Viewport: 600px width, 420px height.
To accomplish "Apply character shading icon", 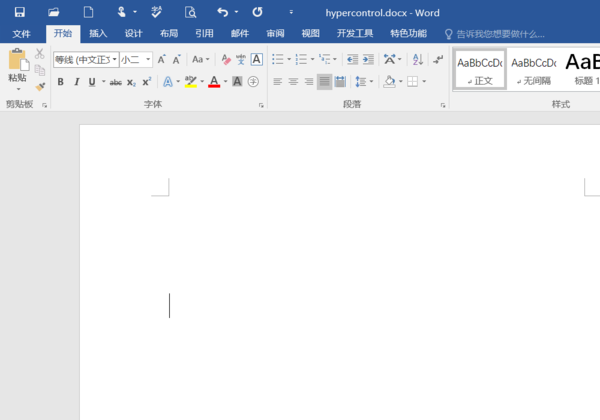I will (237, 81).
